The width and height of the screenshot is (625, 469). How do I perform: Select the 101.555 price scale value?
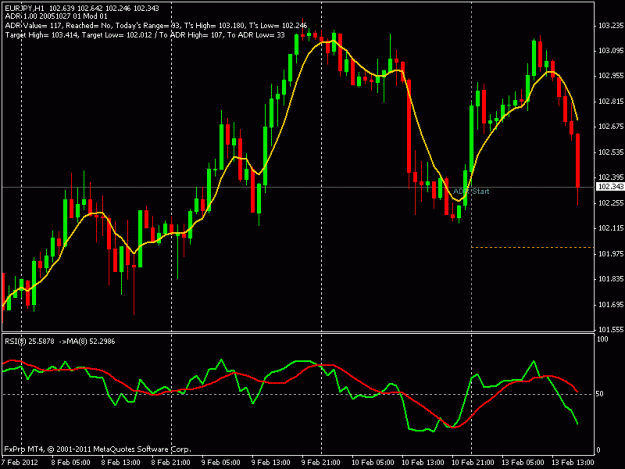click(x=611, y=330)
